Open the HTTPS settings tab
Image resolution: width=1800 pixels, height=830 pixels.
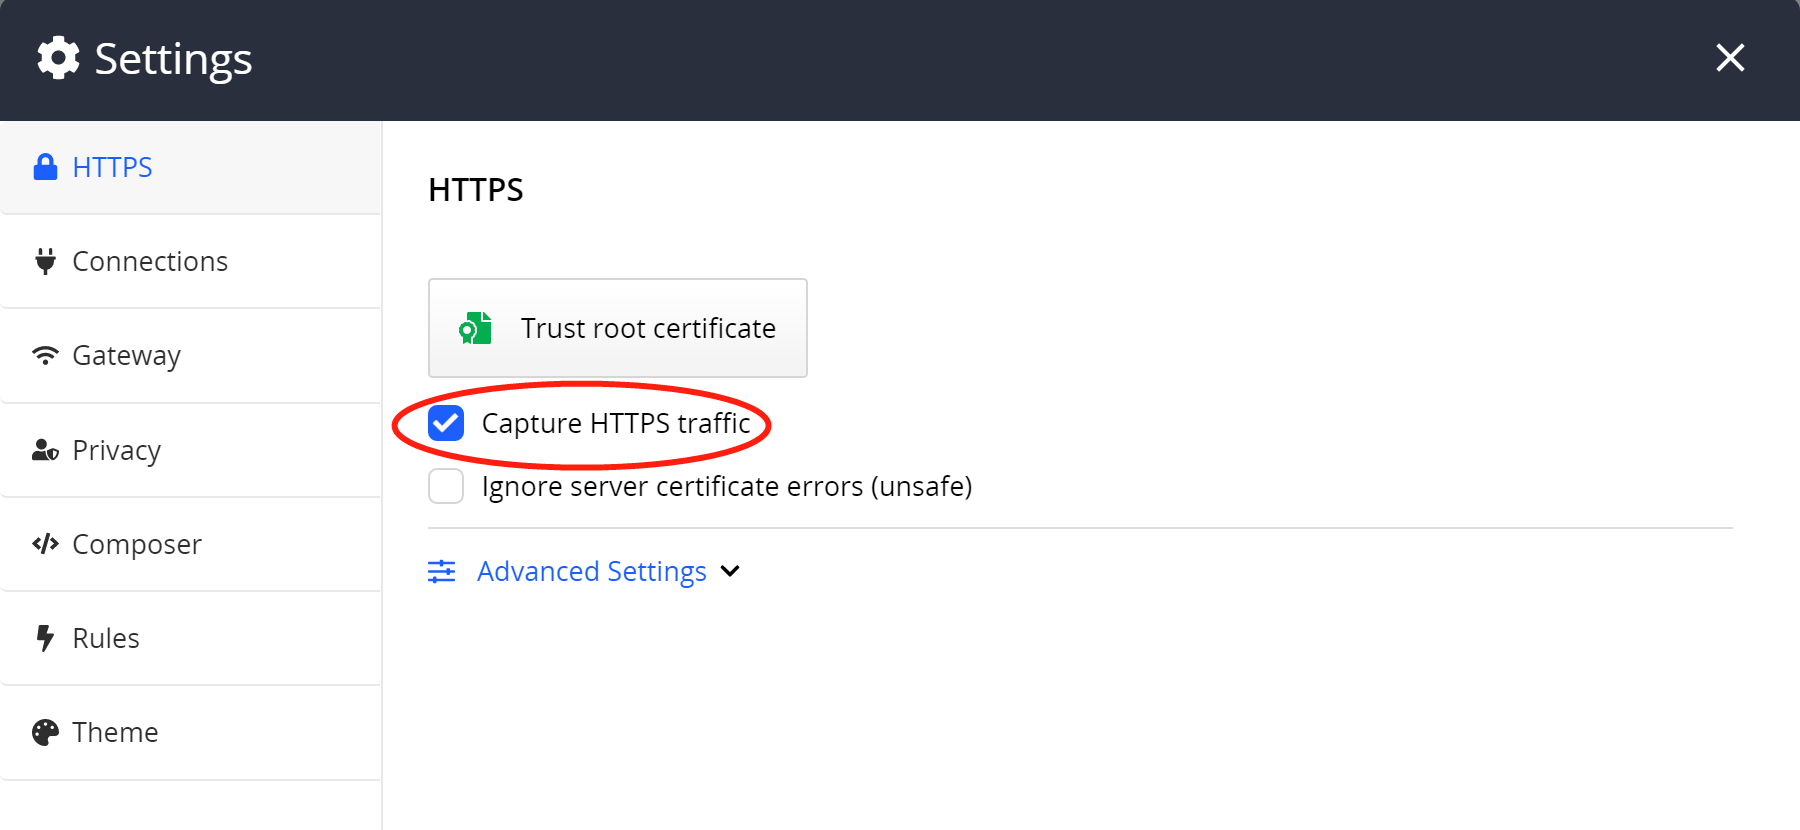pos(190,167)
